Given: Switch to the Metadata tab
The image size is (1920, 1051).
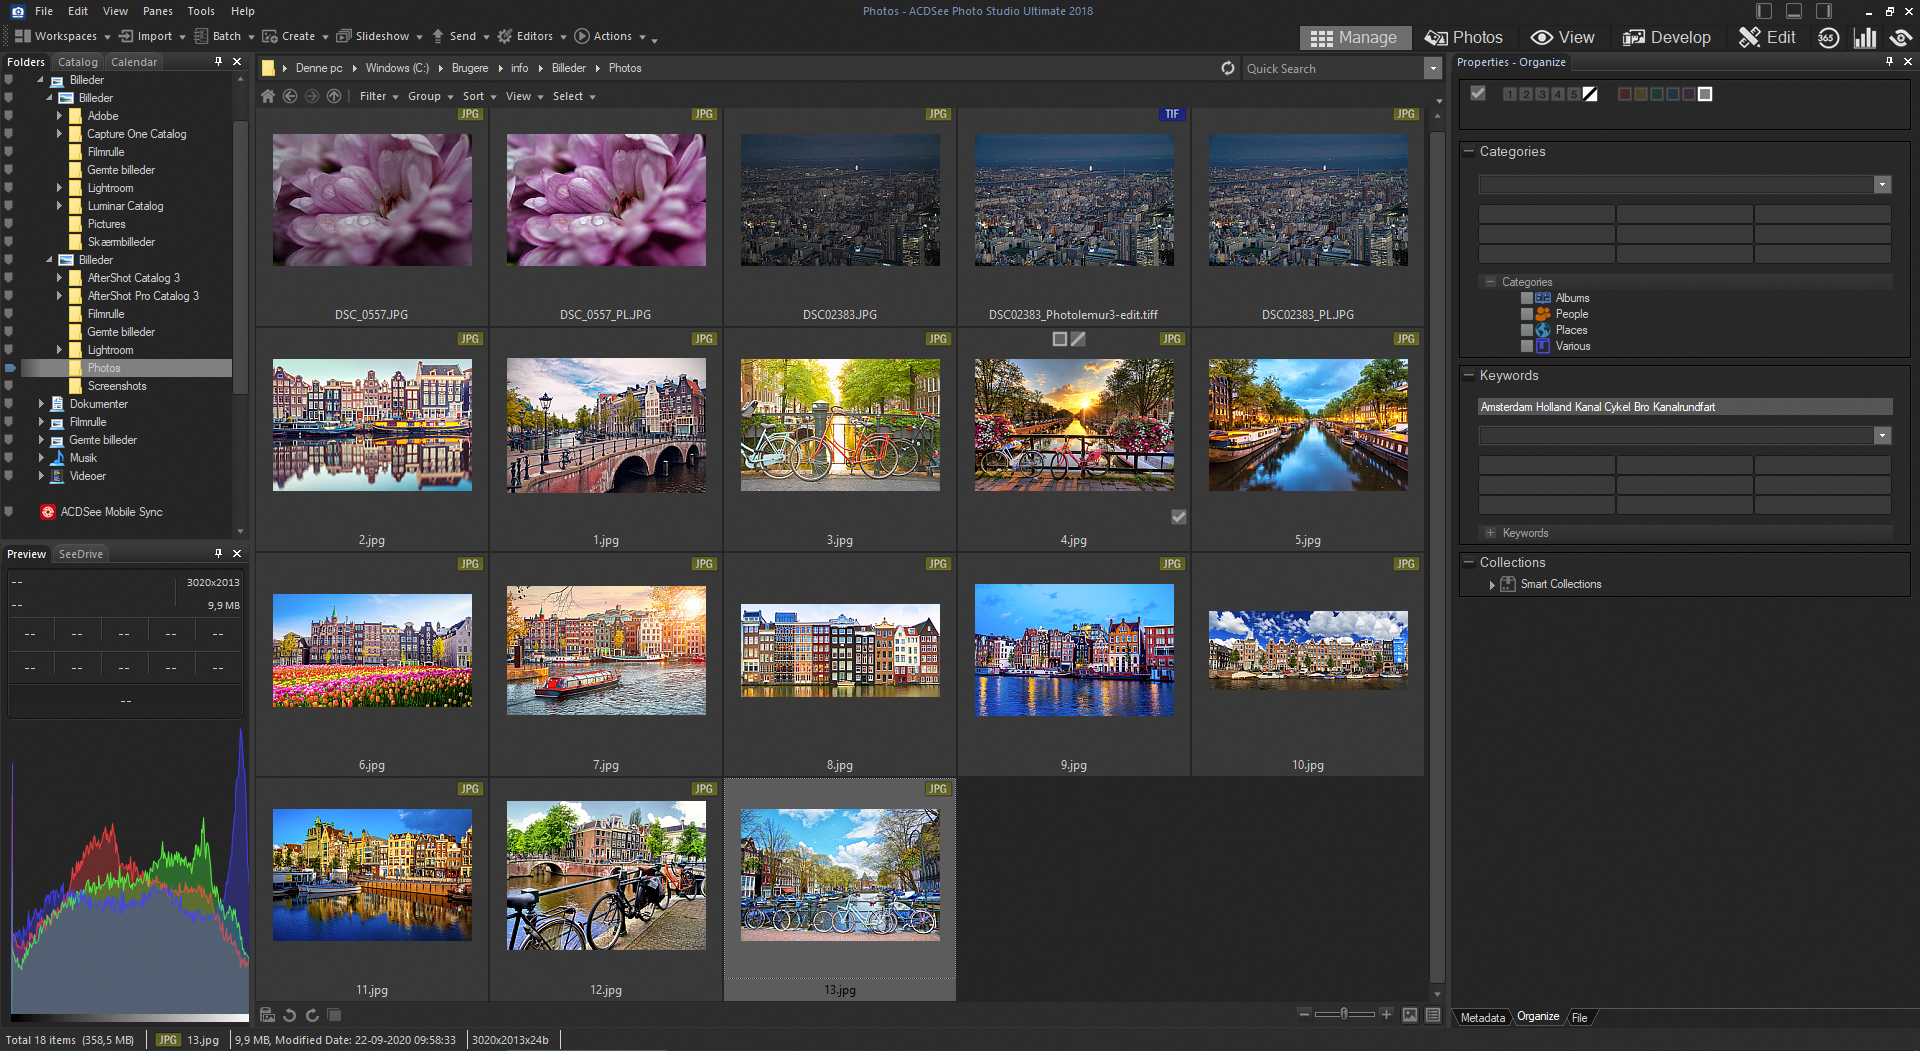Looking at the screenshot, I should [1481, 1017].
